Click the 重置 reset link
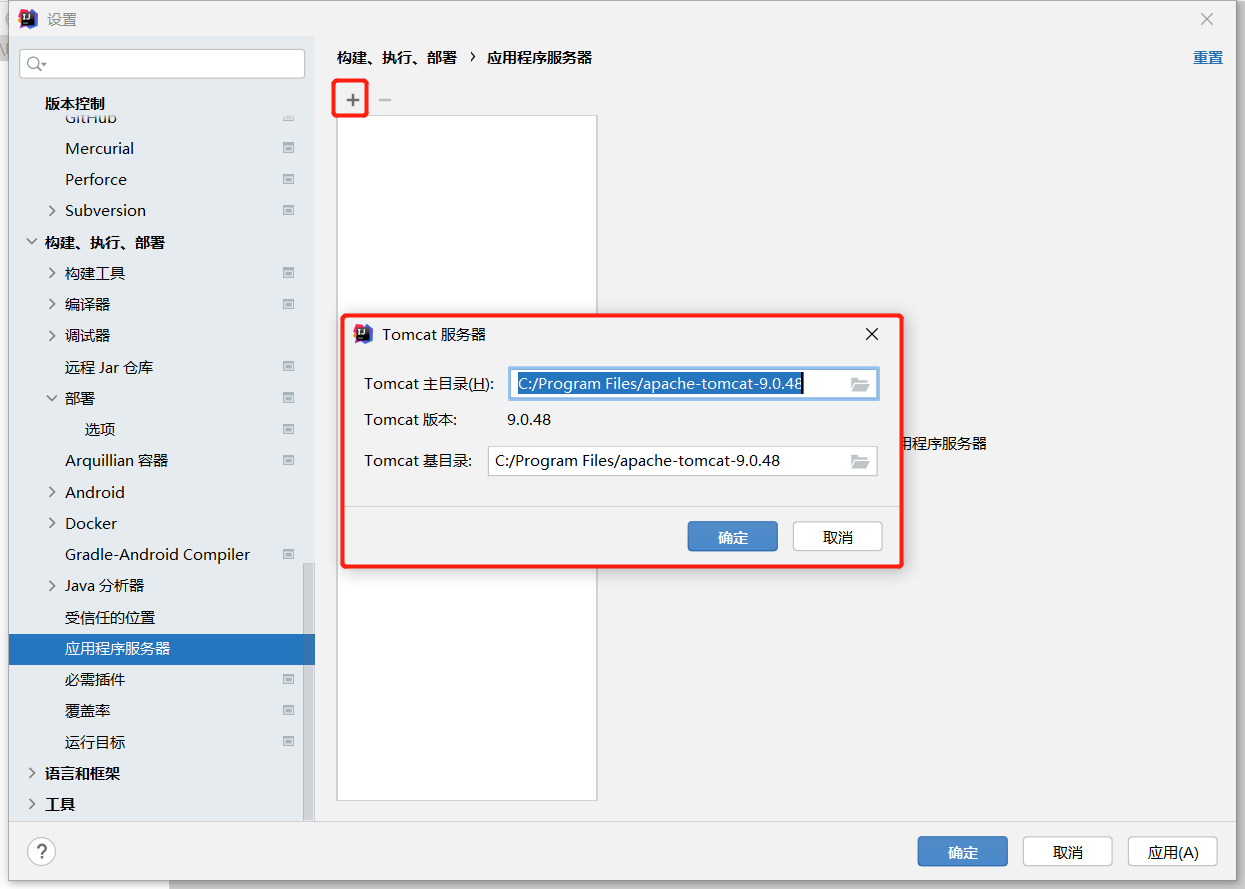 1207,57
